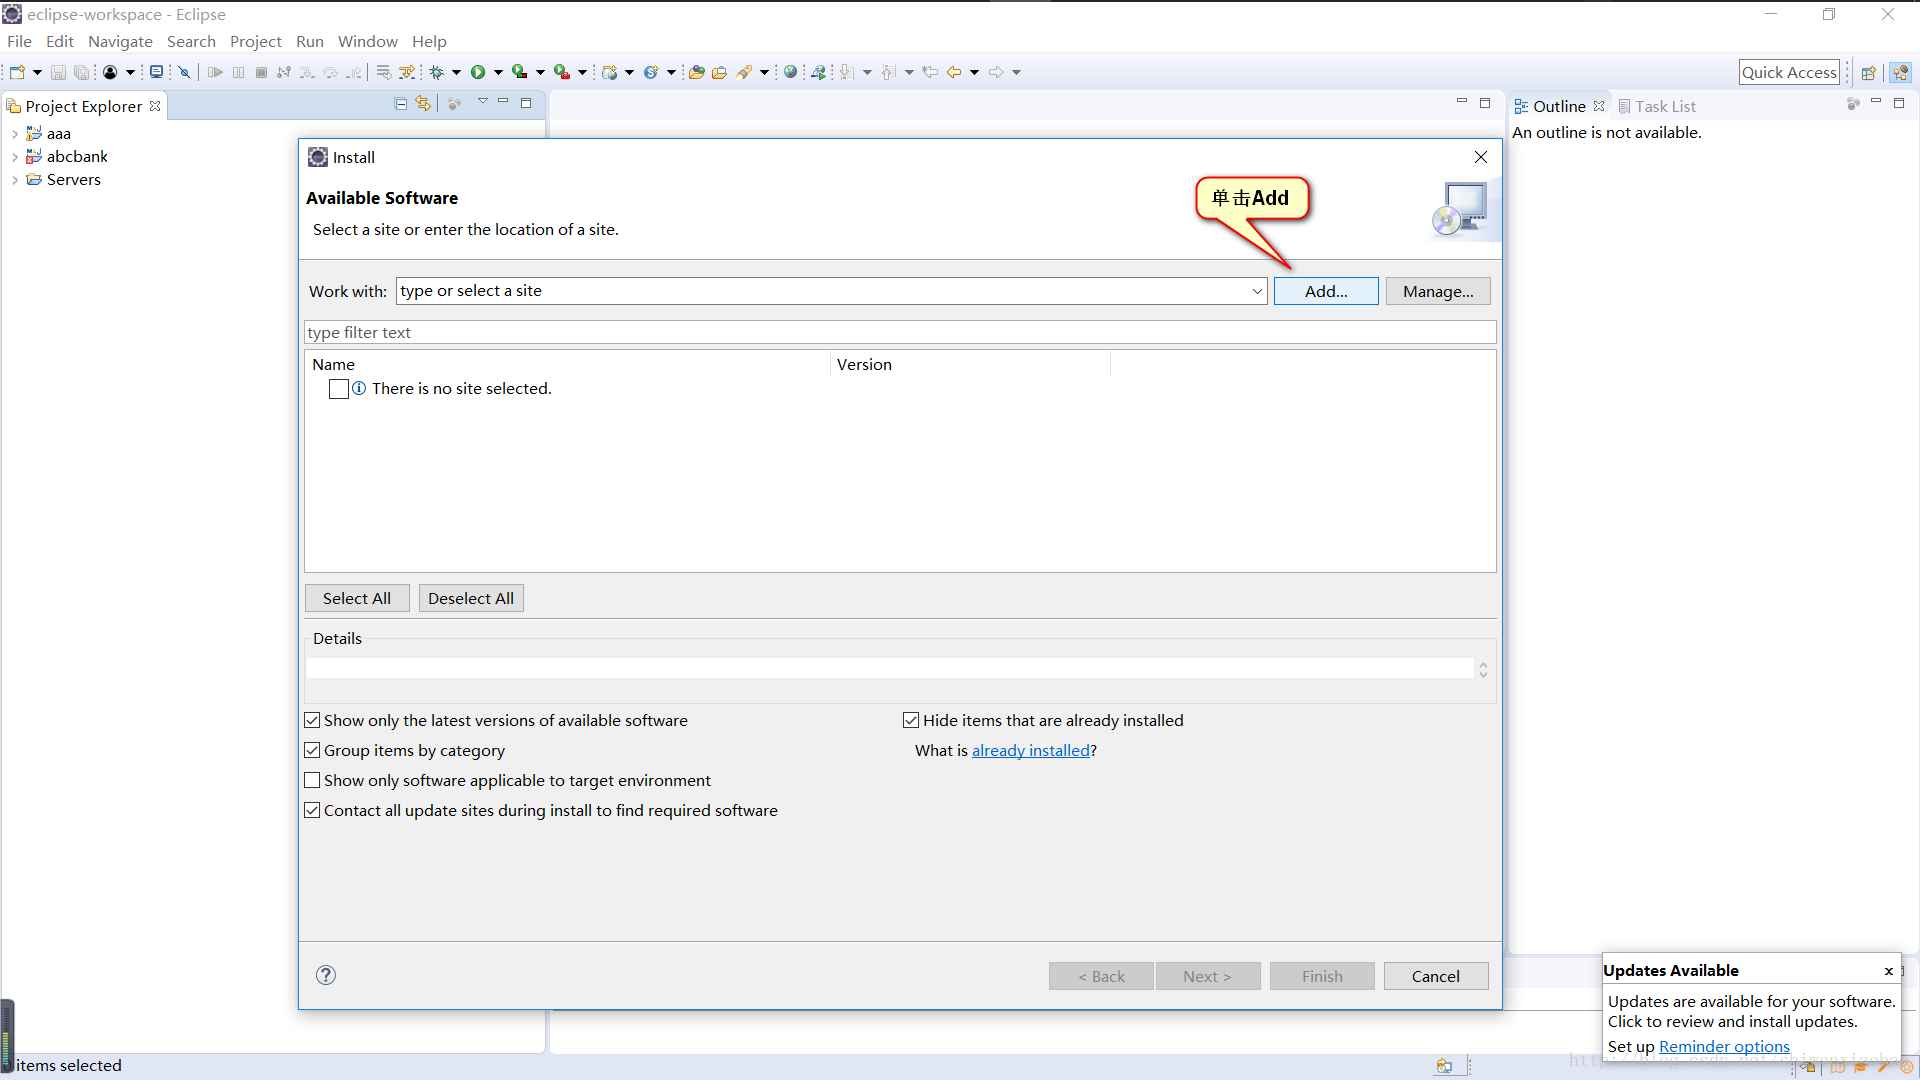The height and width of the screenshot is (1080, 1920).
Task: Open the Project menu
Action: [x=256, y=41]
